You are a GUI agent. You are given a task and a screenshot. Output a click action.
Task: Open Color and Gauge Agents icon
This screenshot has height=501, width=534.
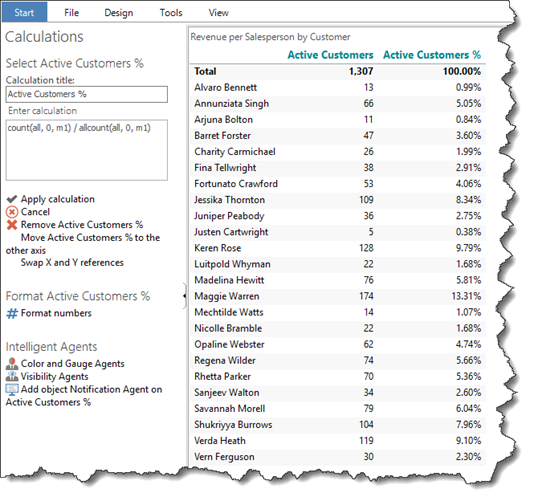12,364
